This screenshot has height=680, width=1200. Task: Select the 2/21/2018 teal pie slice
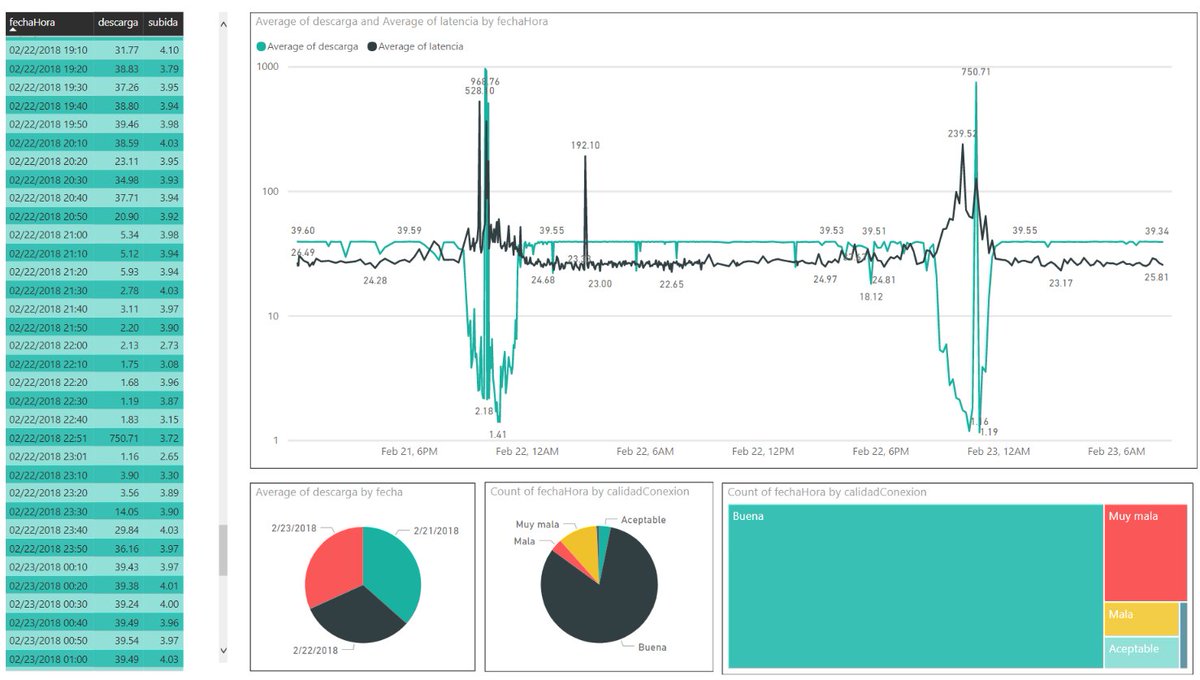(x=391, y=570)
